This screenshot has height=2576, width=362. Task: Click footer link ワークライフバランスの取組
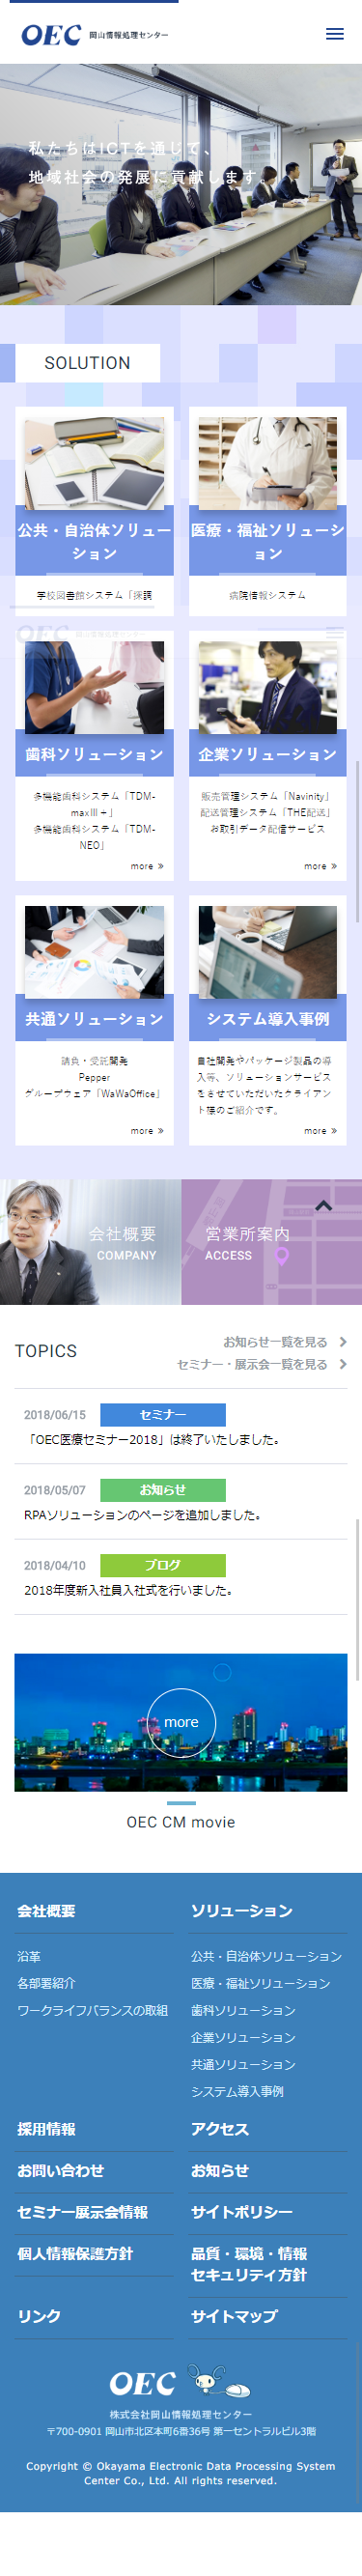click(x=92, y=2010)
